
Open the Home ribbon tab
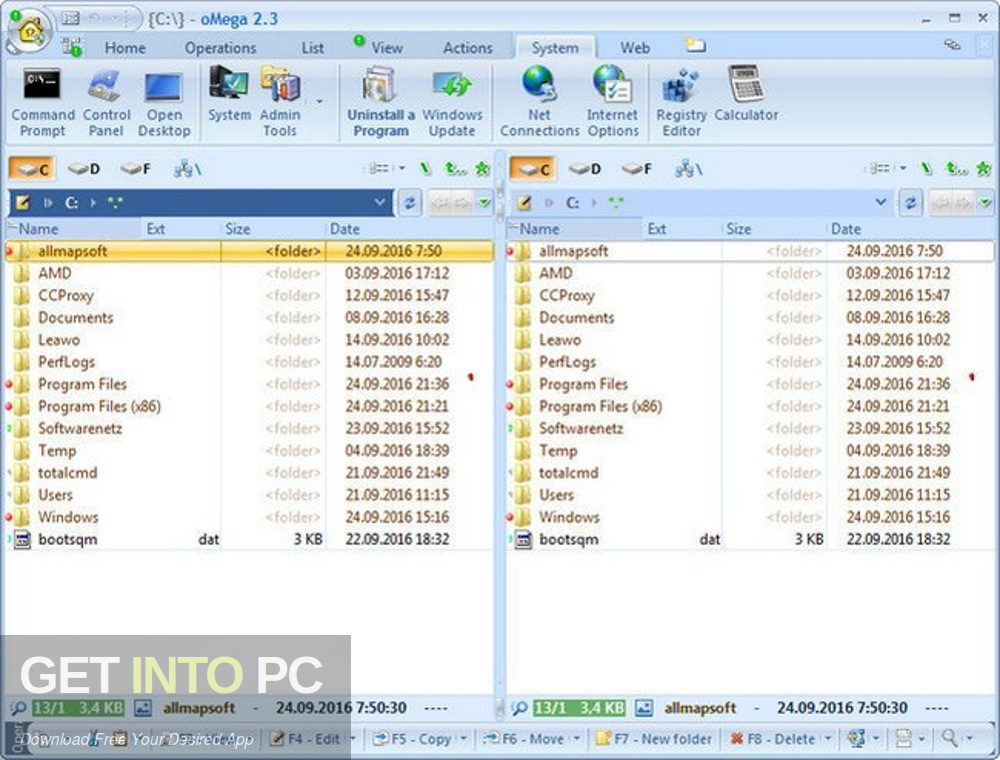[x=125, y=48]
